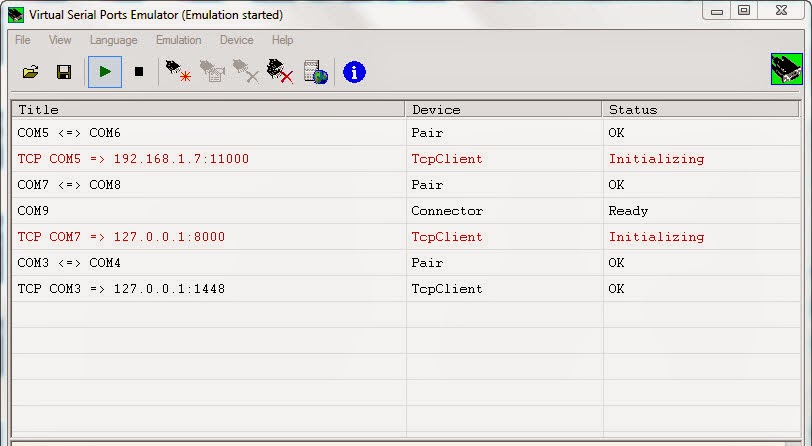The width and height of the screenshot is (812, 446).
Task: Select the COM3 <=> COM4 row
Action: click(406, 263)
